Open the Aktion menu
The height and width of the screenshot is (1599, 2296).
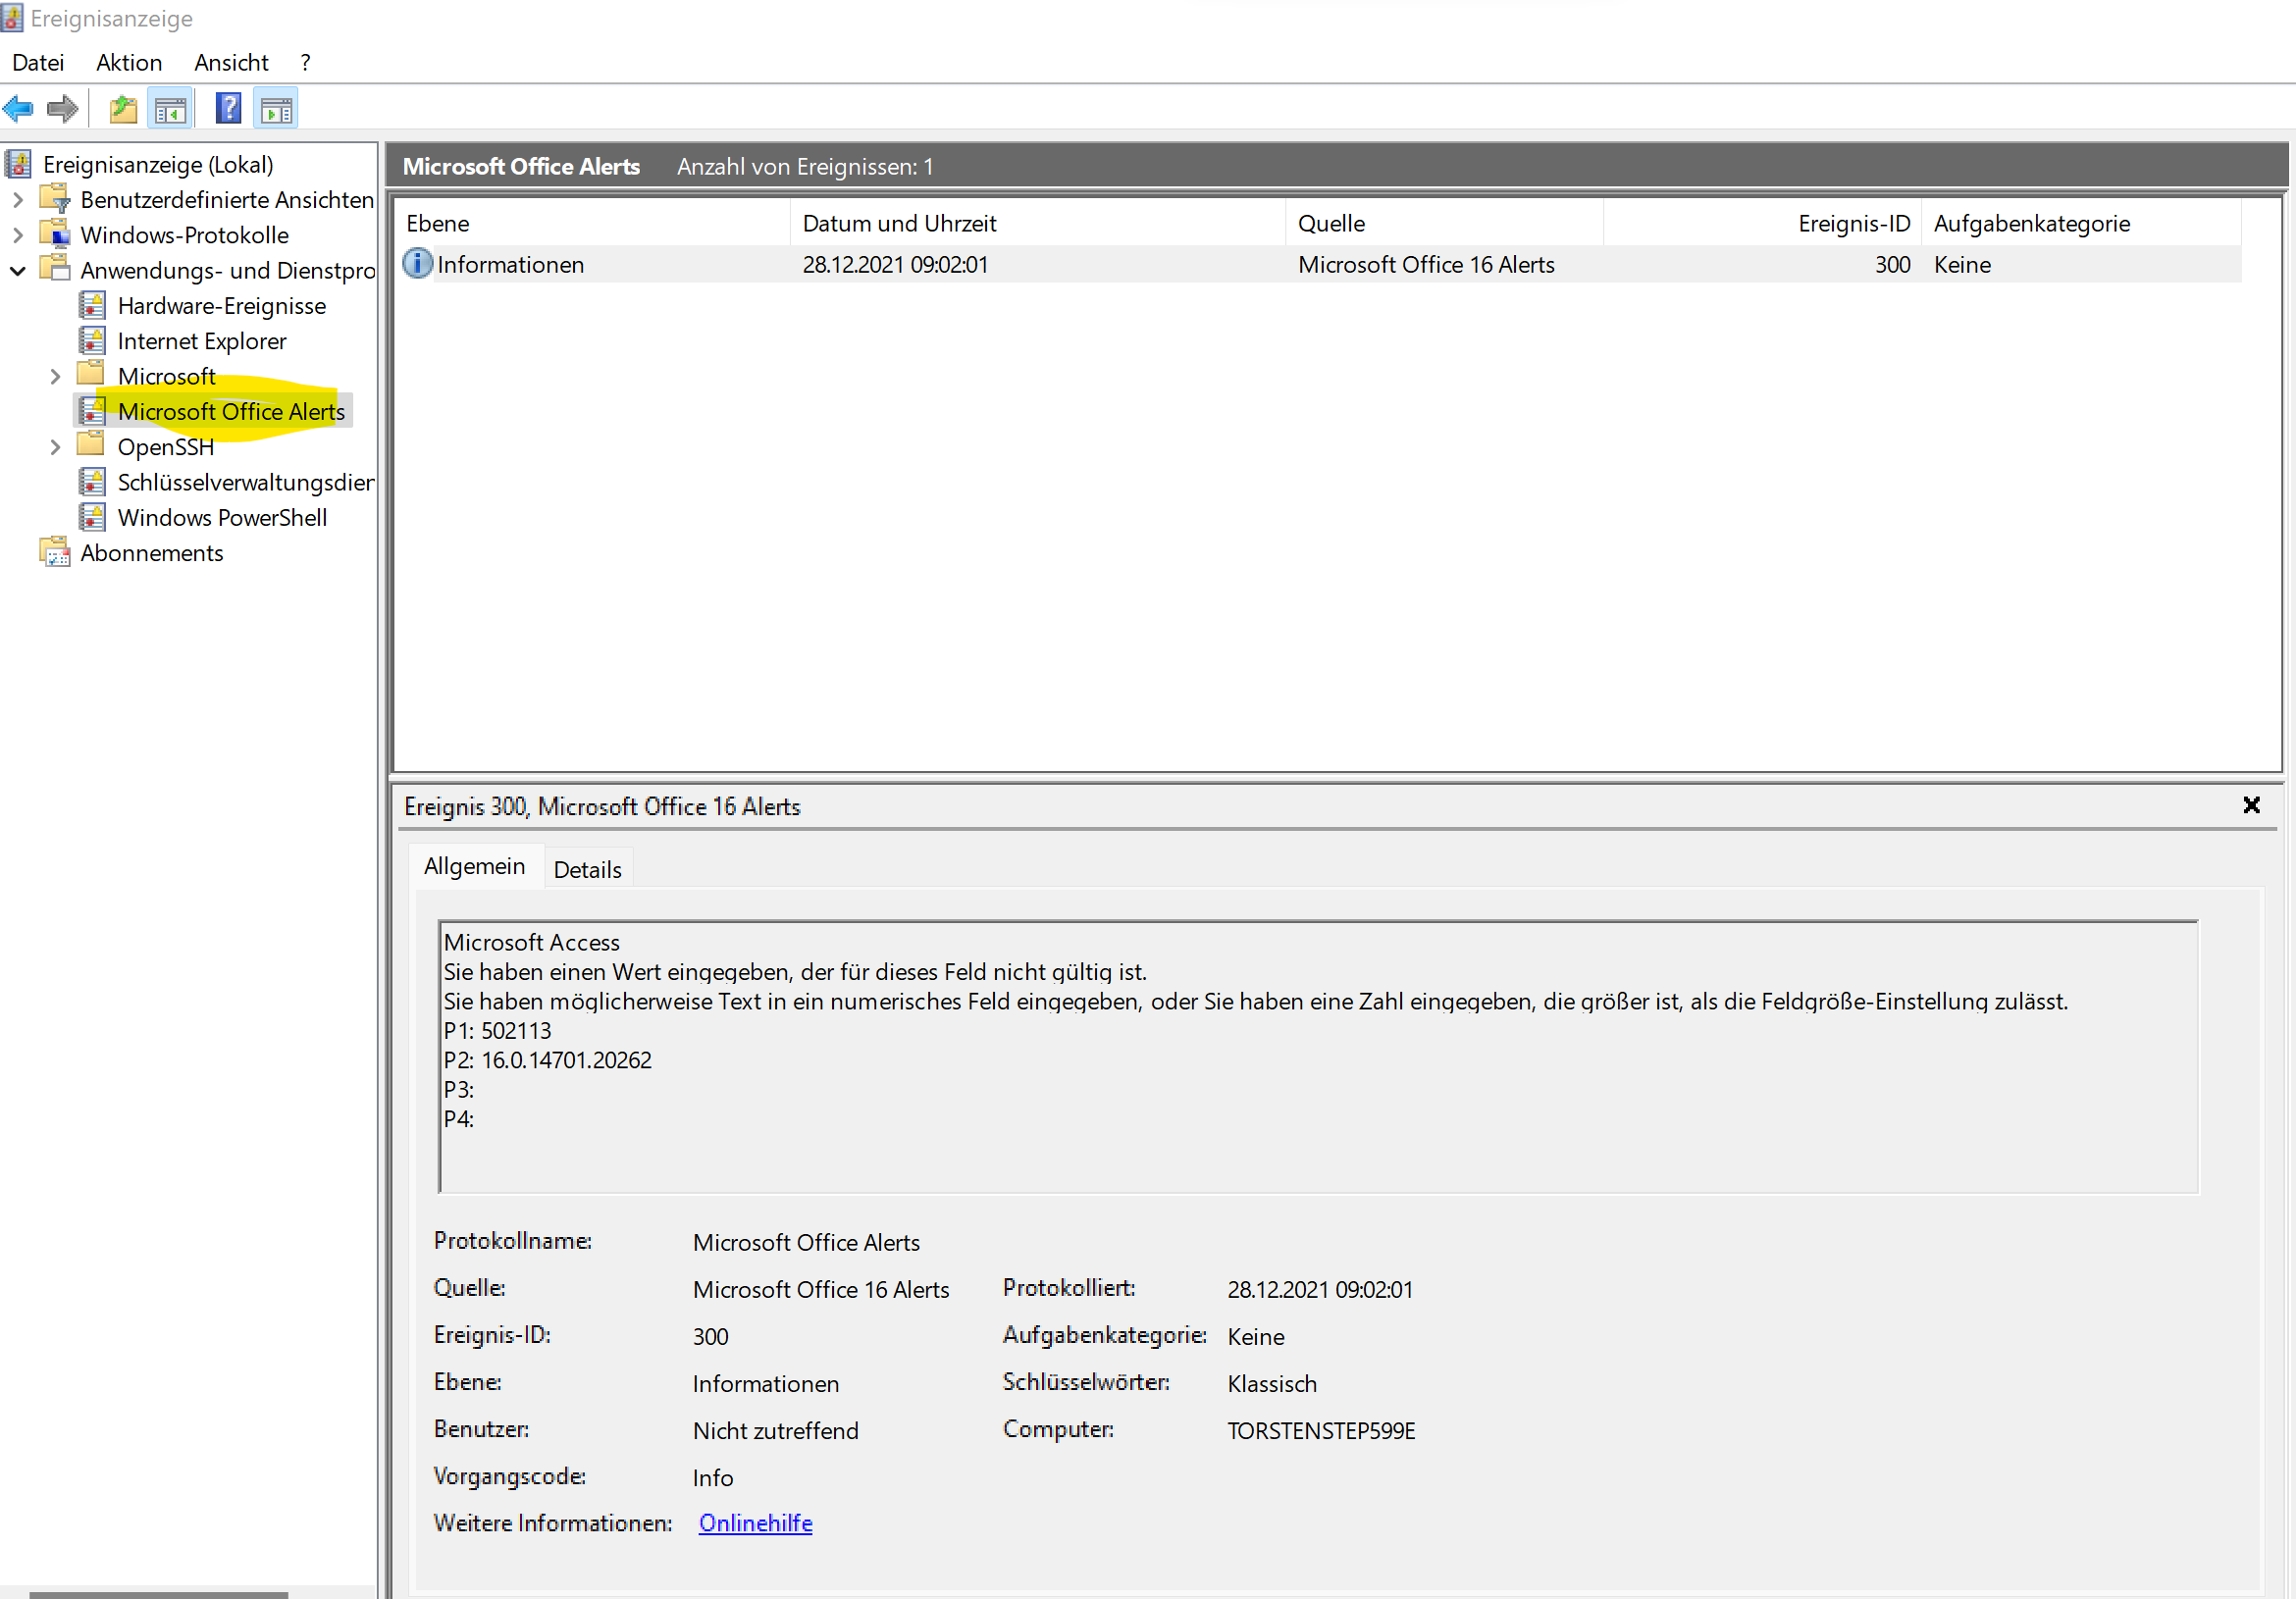coord(129,63)
